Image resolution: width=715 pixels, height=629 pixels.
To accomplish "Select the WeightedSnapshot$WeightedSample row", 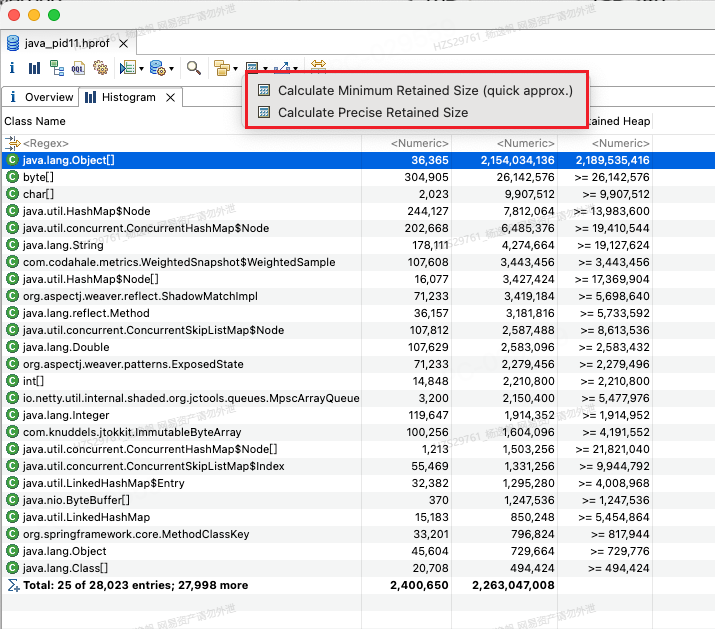I will click(358, 262).
